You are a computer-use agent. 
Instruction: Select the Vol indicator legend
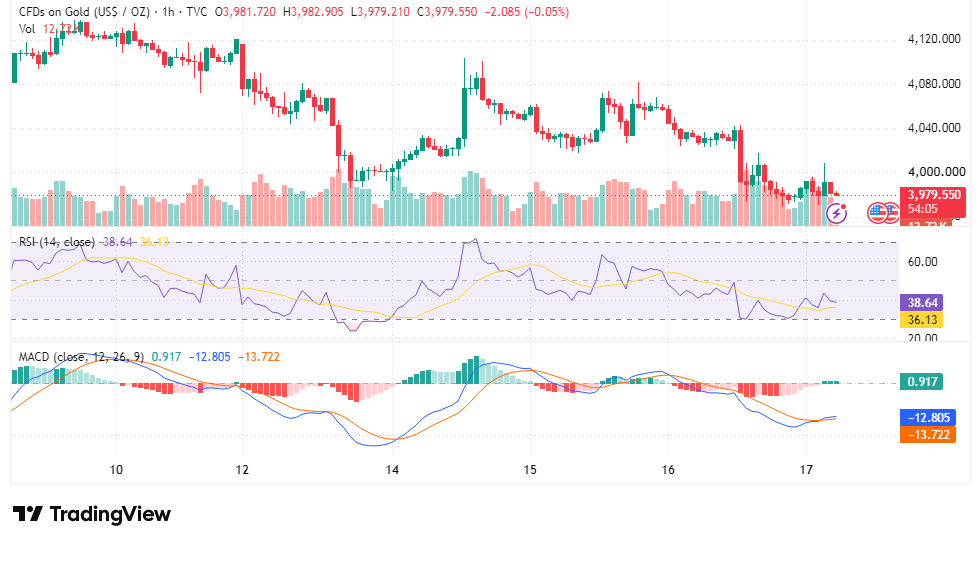[27, 29]
